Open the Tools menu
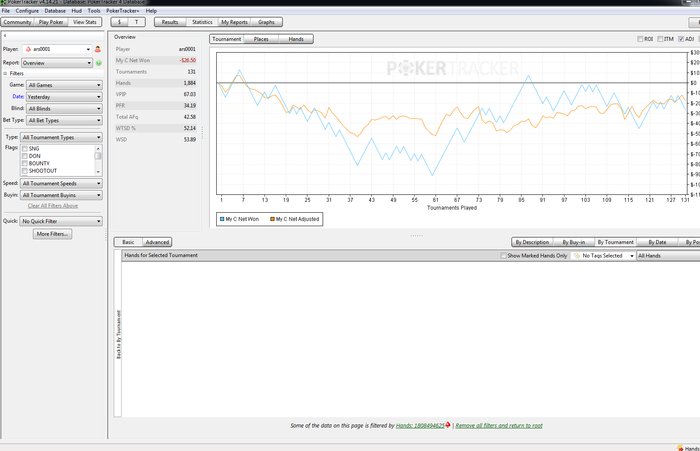700x451 pixels. pos(94,11)
